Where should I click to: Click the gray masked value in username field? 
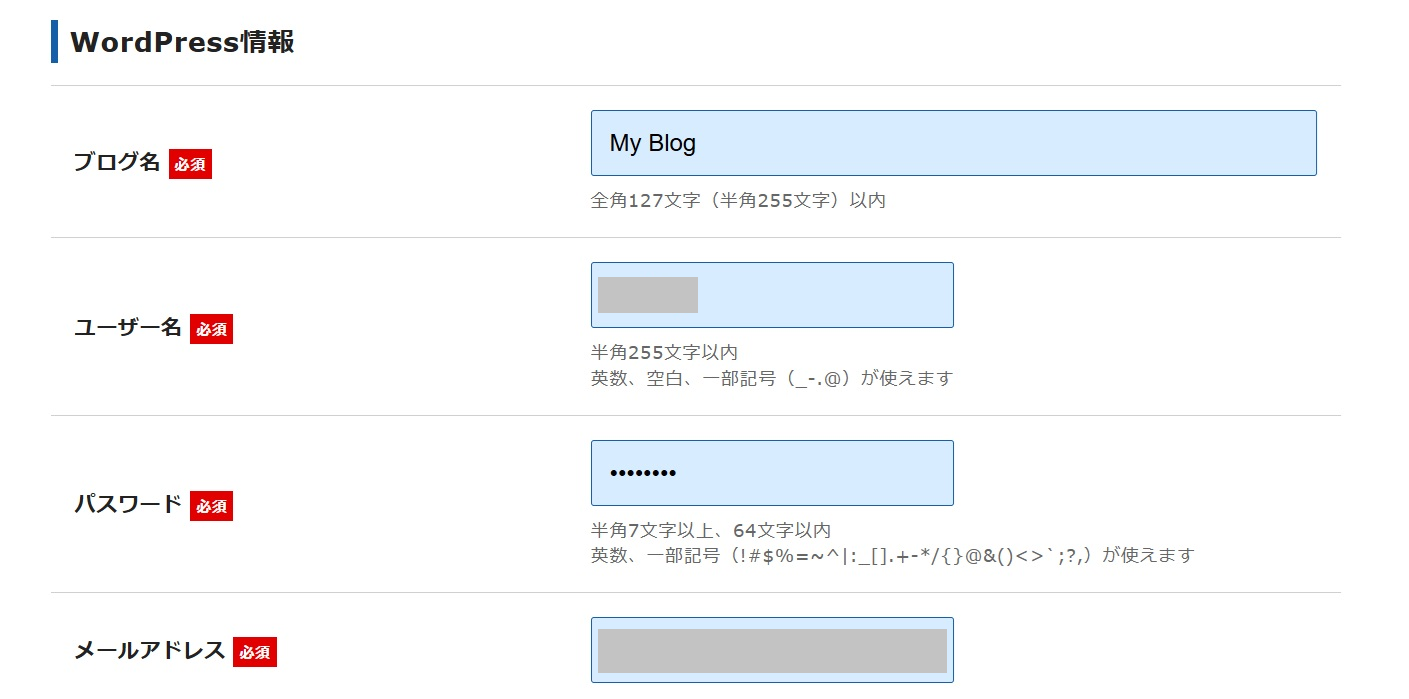click(x=647, y=295)
